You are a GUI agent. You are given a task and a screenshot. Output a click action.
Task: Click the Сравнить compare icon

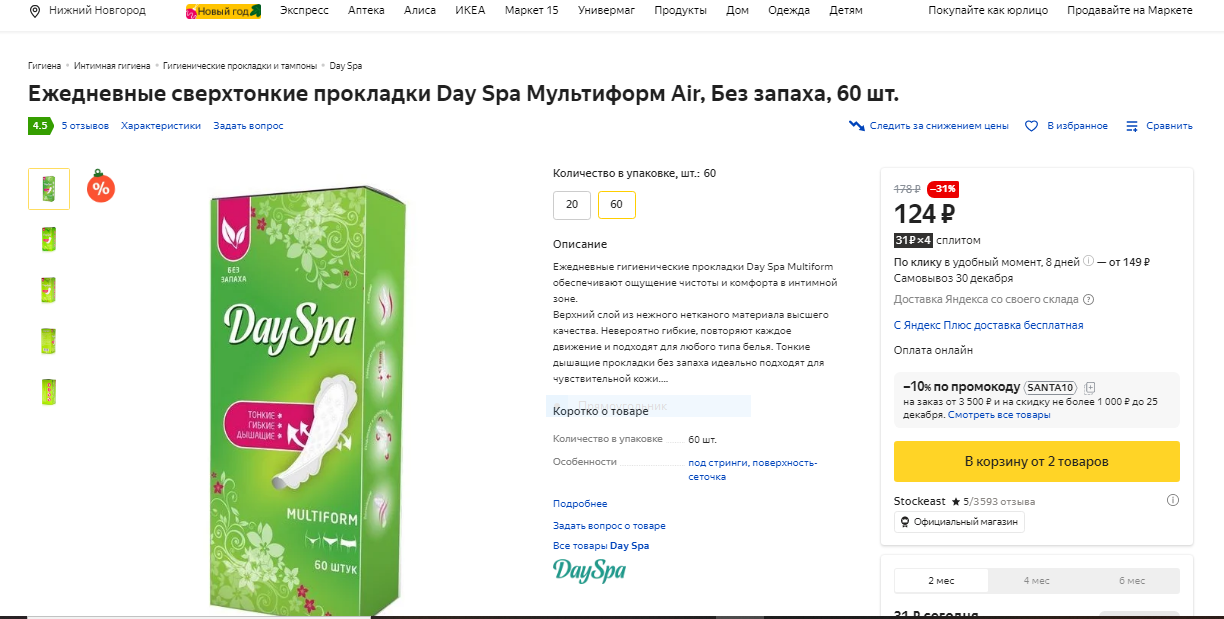1131,126
